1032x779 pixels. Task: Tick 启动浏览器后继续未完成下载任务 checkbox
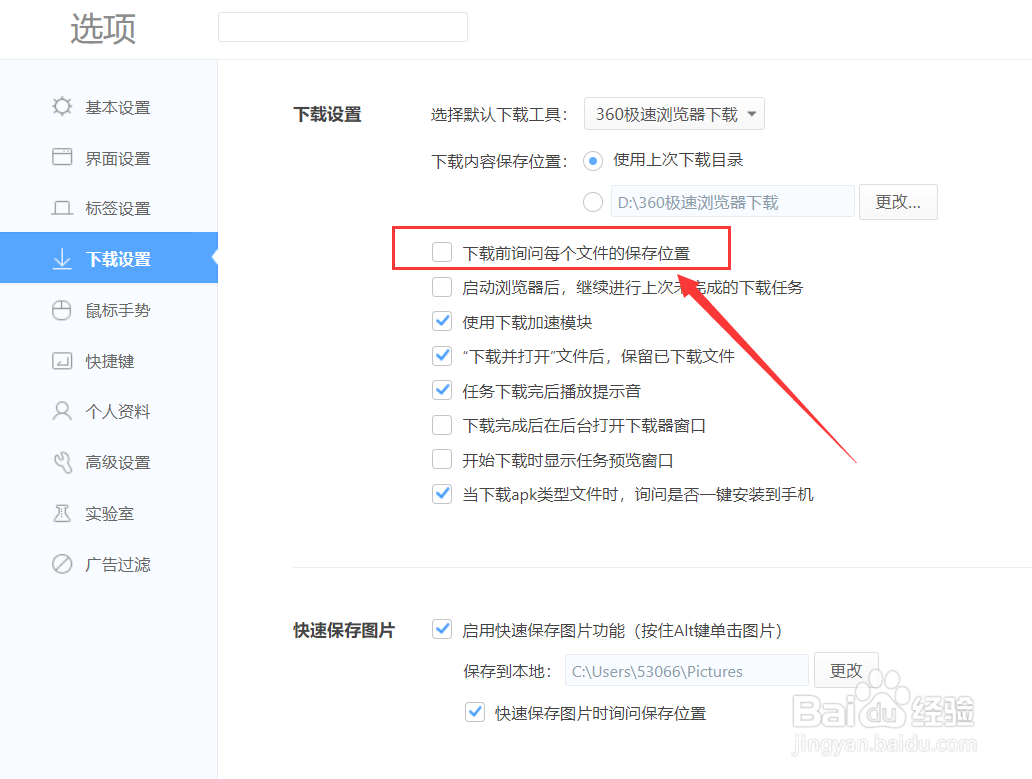coord(442,287)
